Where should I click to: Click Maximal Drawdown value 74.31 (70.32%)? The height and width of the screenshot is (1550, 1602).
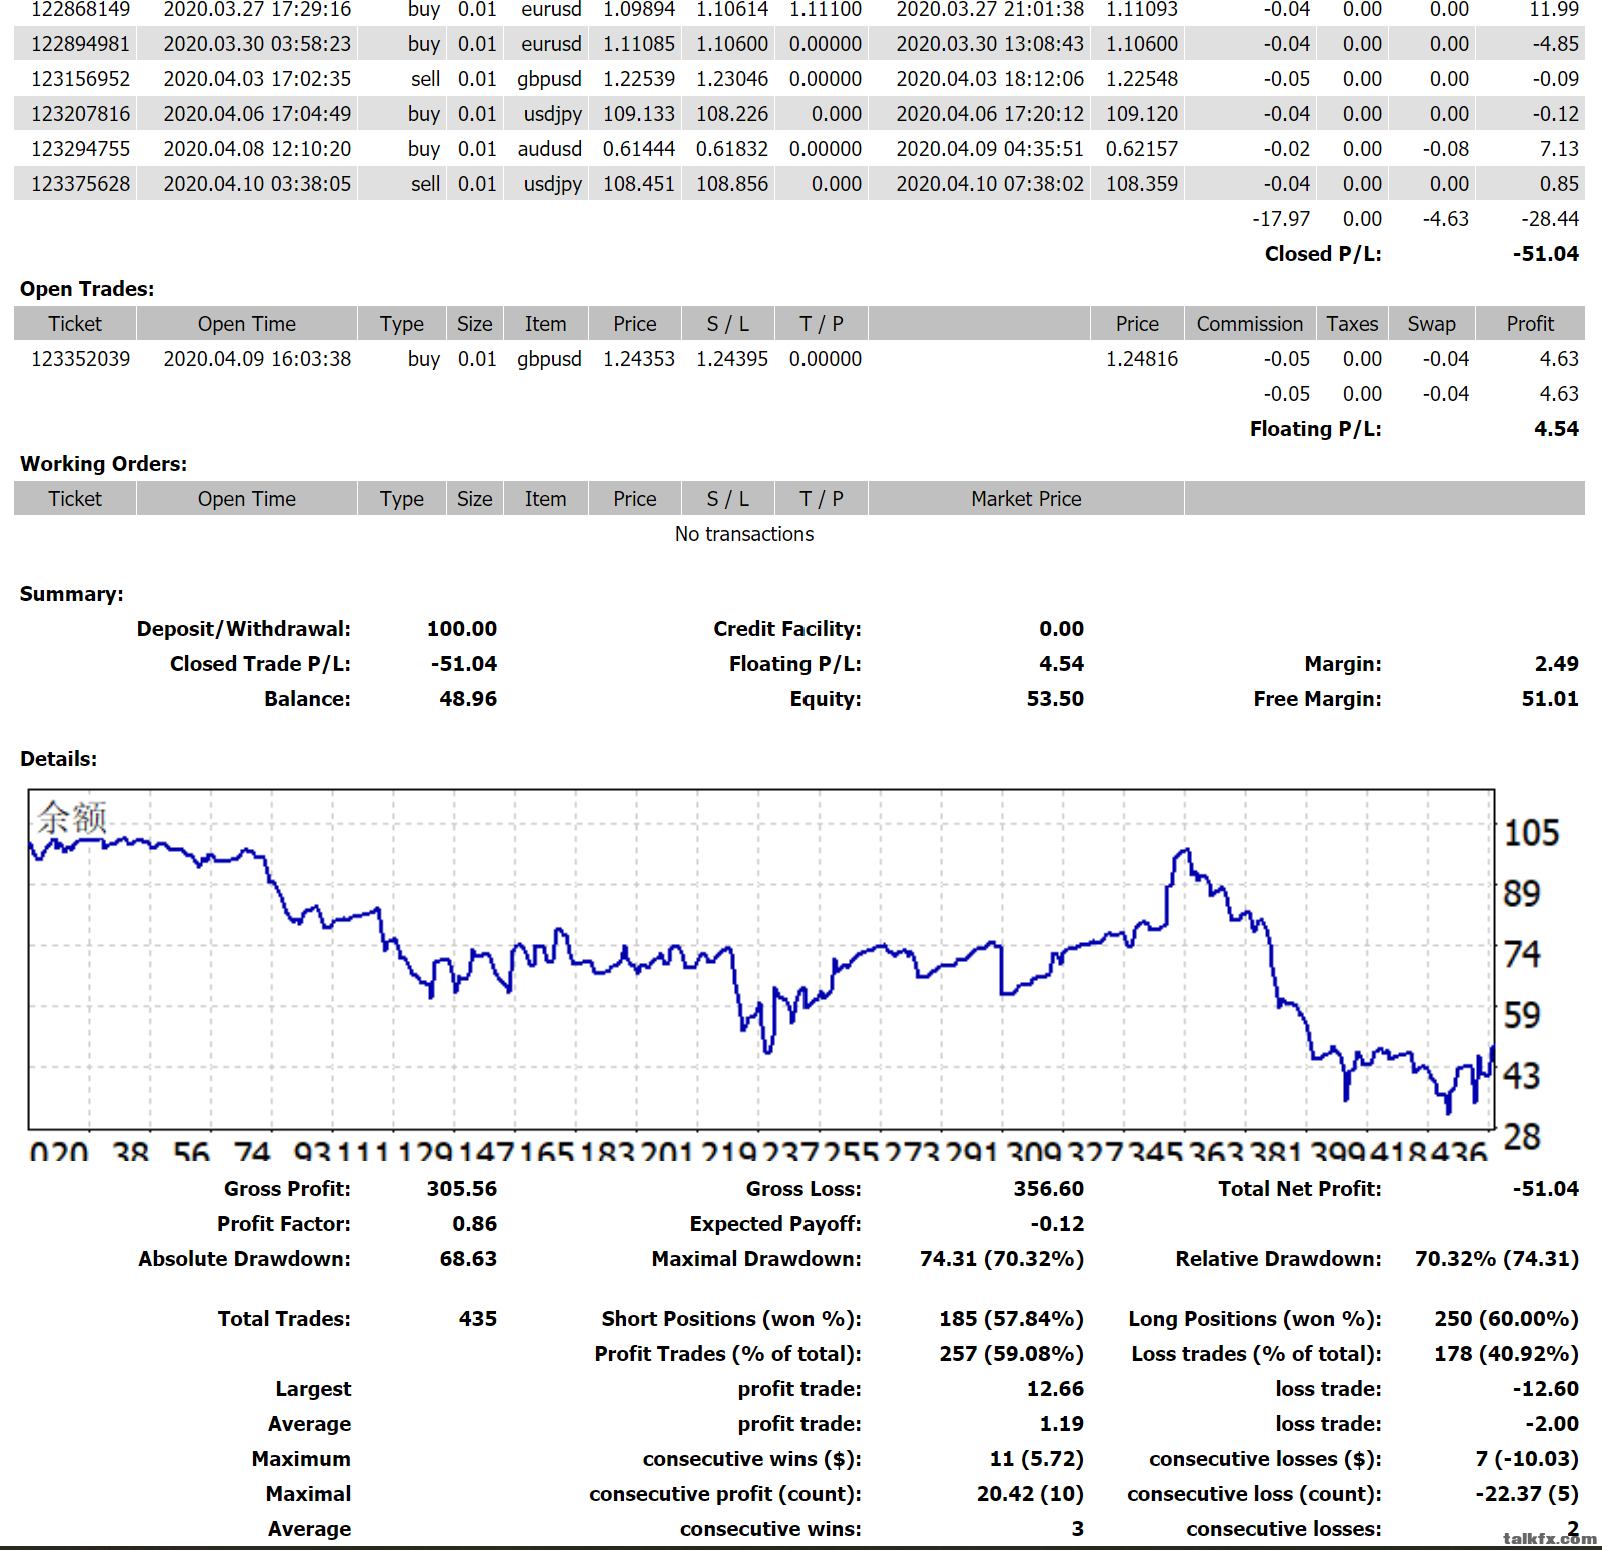(x=1002, y=1259)
